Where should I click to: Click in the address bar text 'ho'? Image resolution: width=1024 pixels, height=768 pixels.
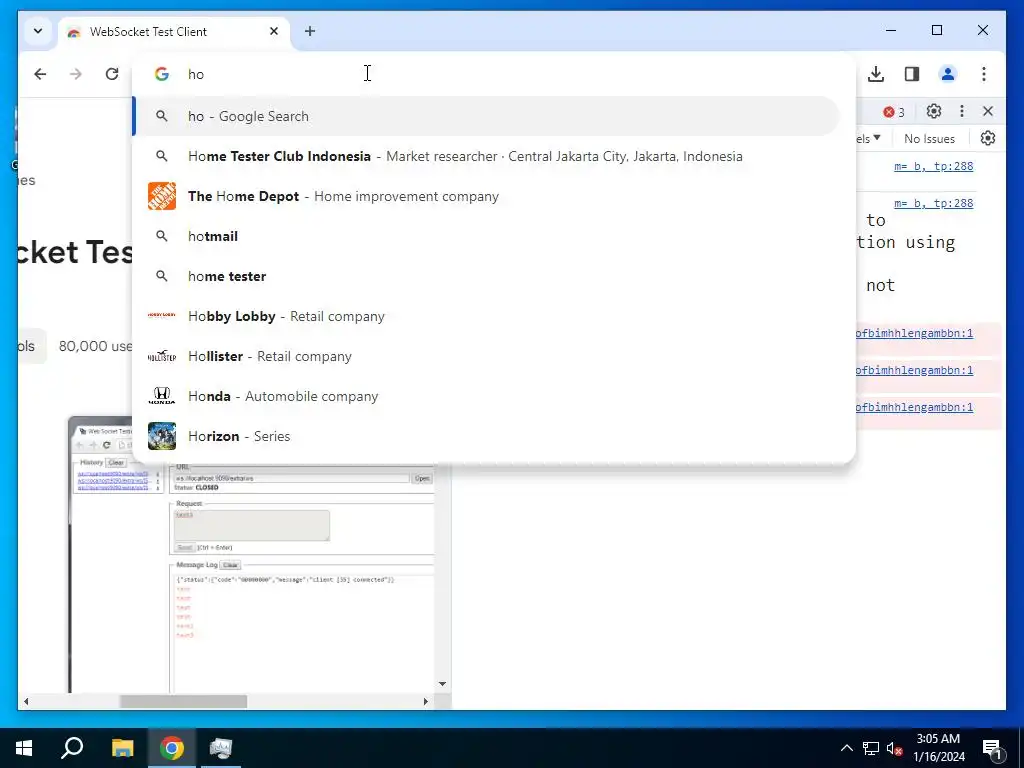coord(196,74)
